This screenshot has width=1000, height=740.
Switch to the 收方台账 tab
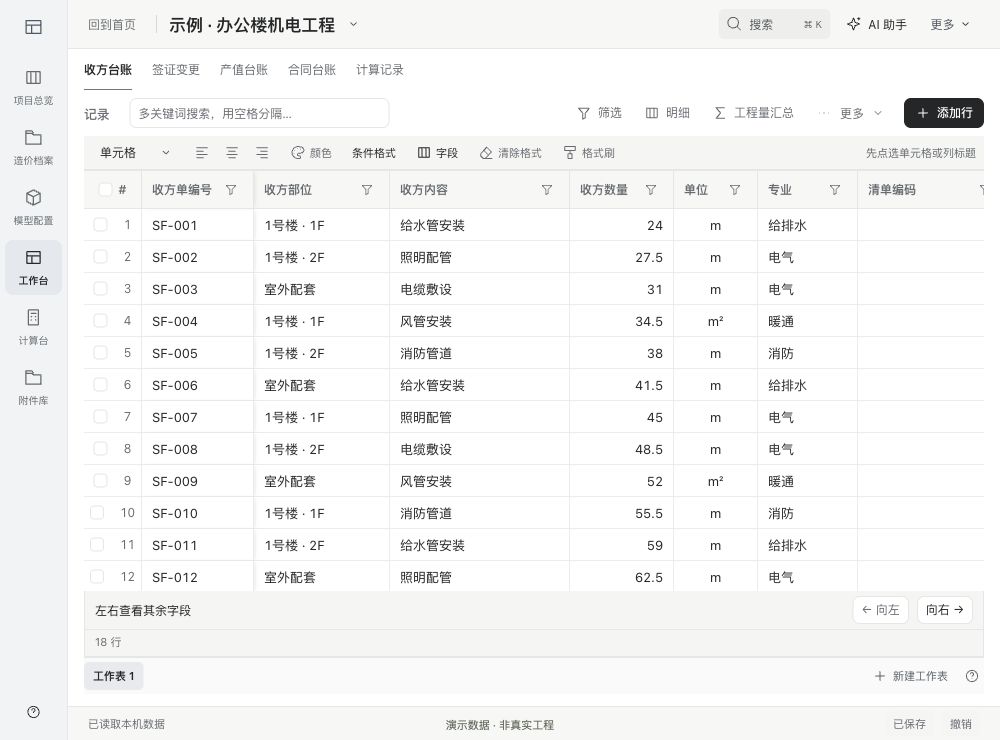click(108, 70)
